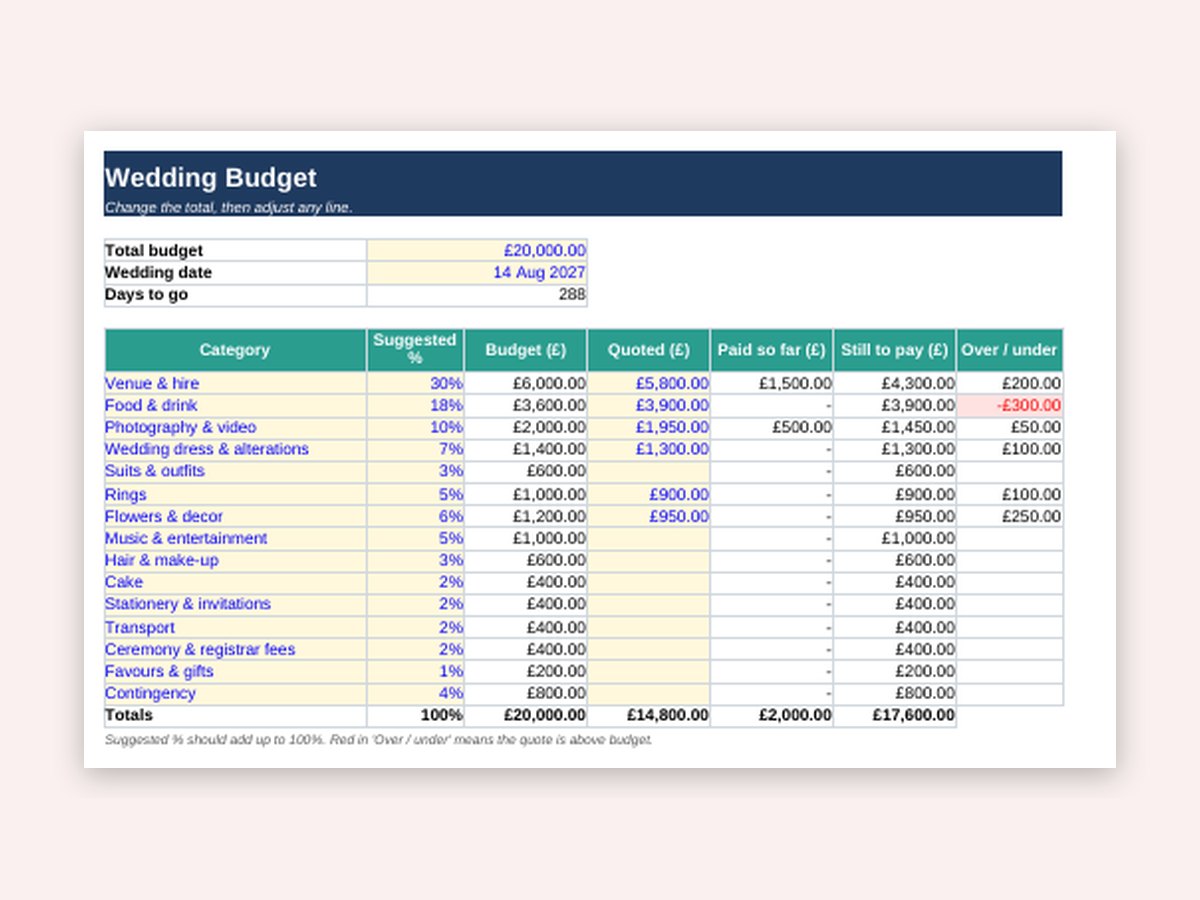Select the Over / under column header
This screenshot has width=1200, height=900.
[1010, 350]
